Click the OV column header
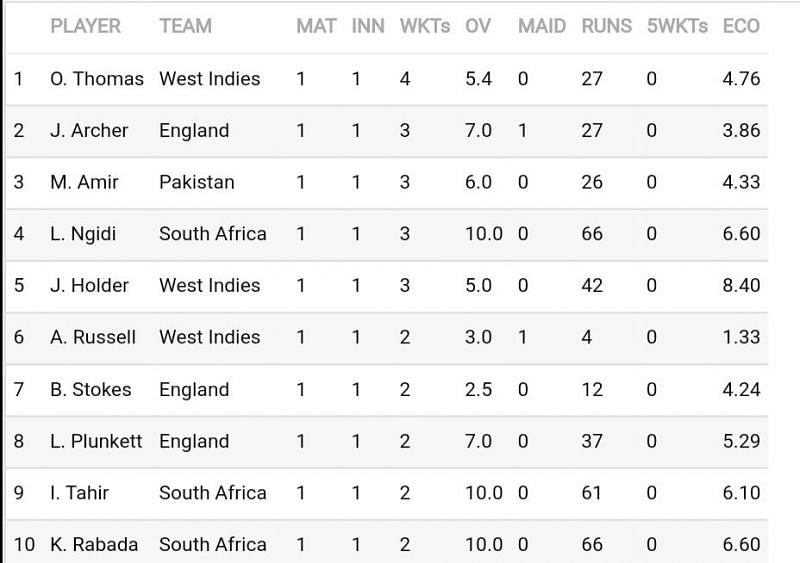 (478, 26)
